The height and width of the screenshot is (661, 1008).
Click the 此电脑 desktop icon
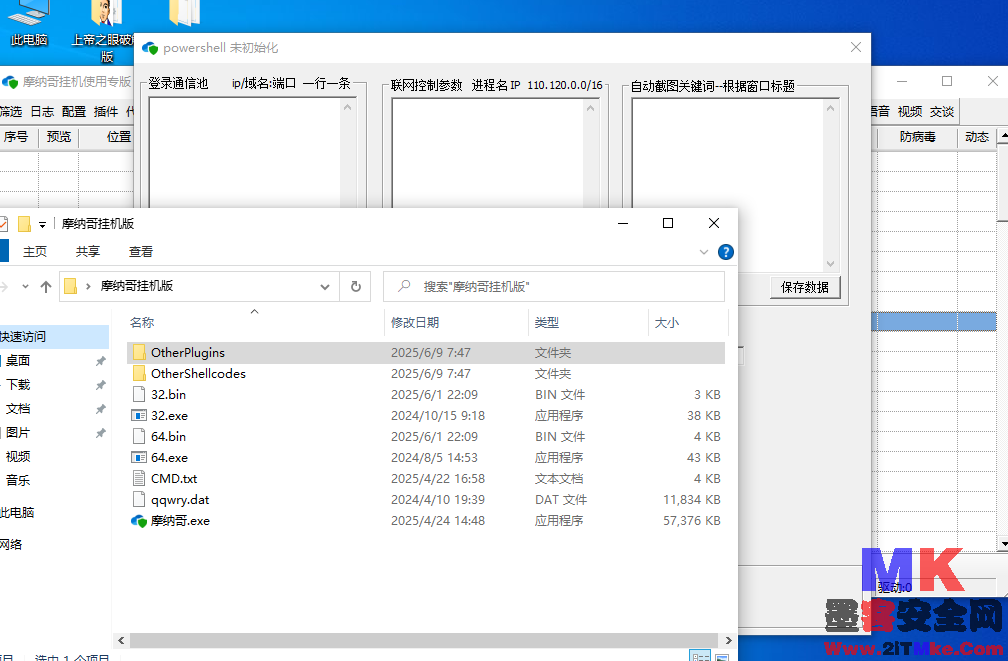click(x=28, y=23)
